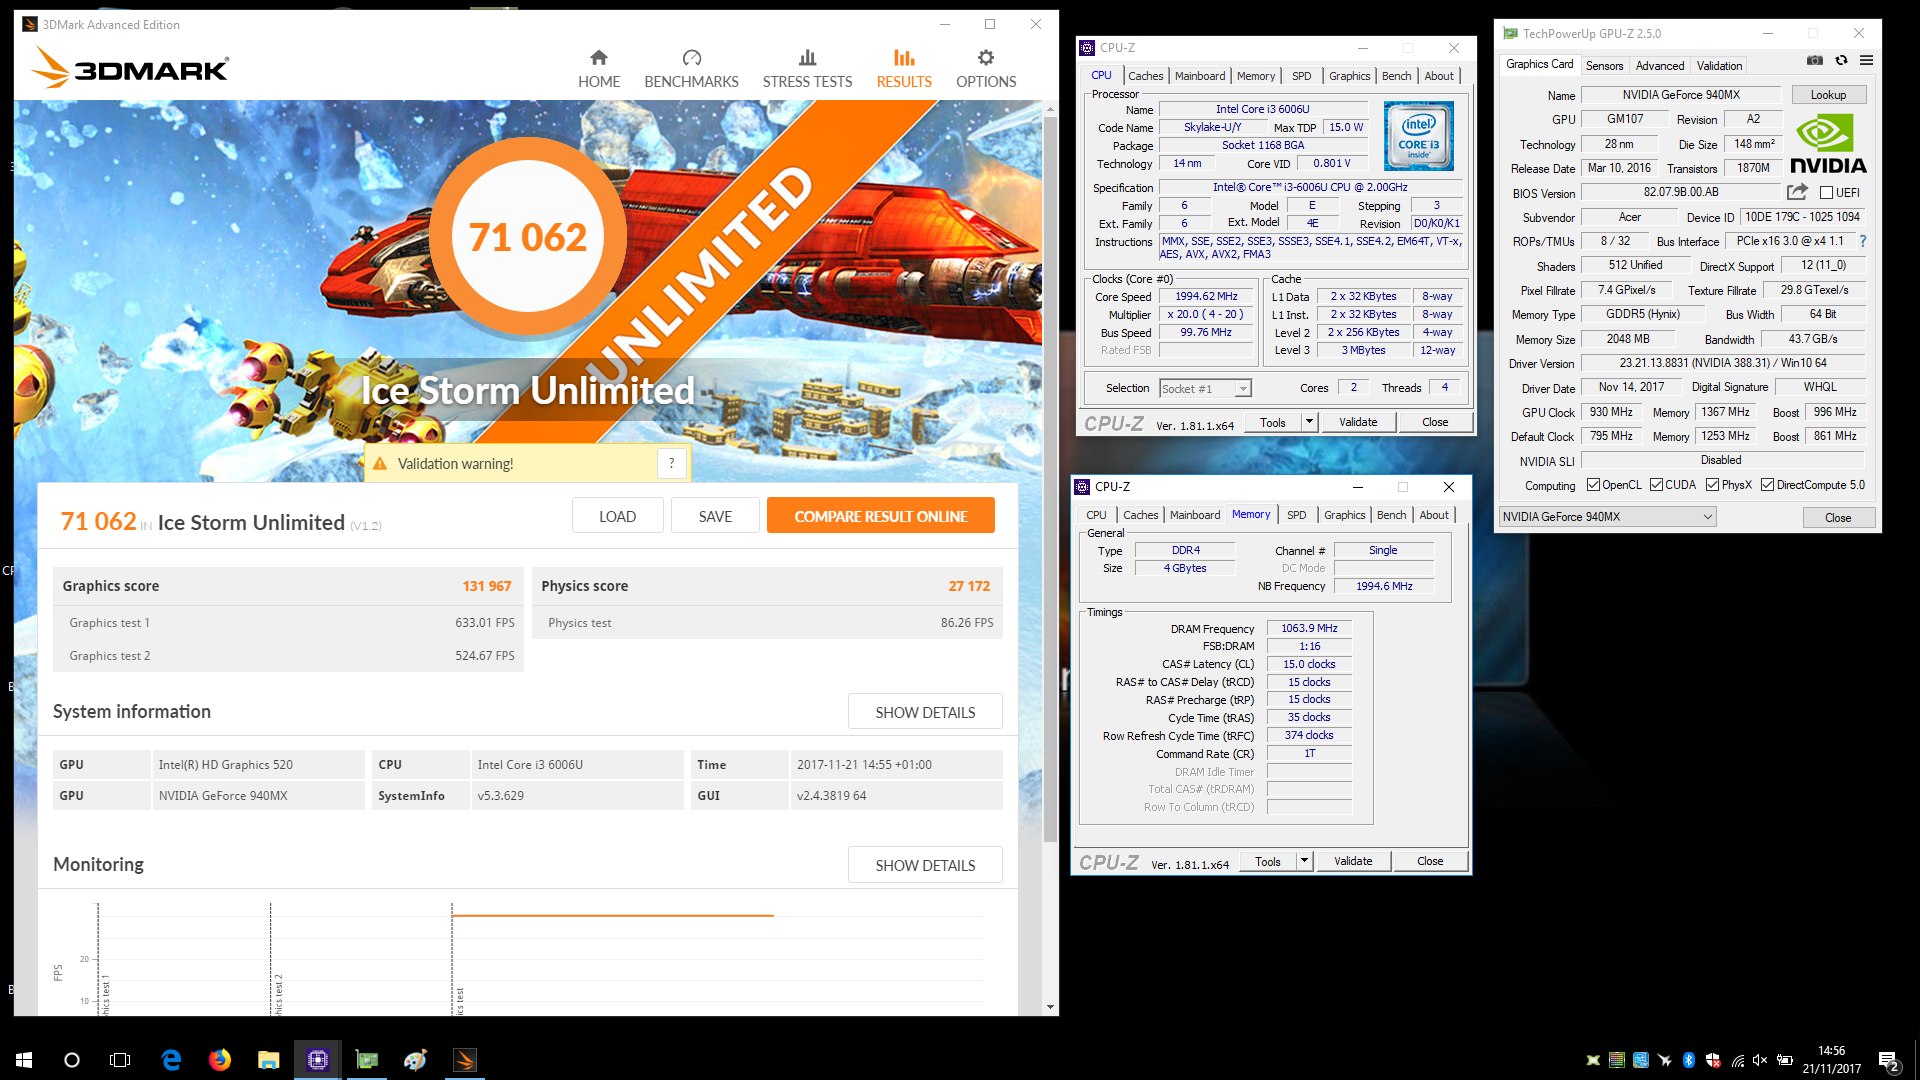
Task: Open the Sensors tab in GPU-Z
Action: [x=1604, y=66]
